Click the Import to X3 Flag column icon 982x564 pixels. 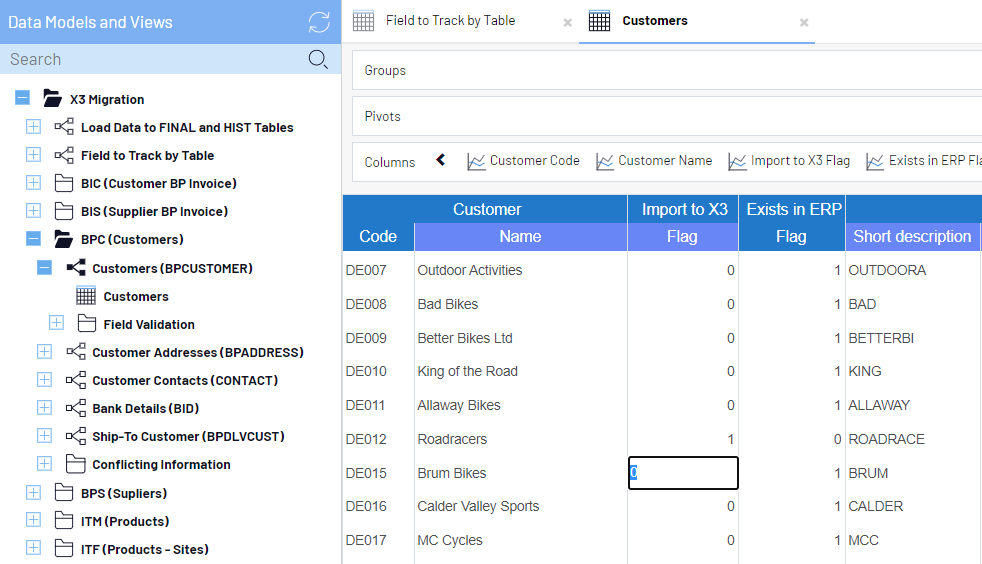pos(737,161)
